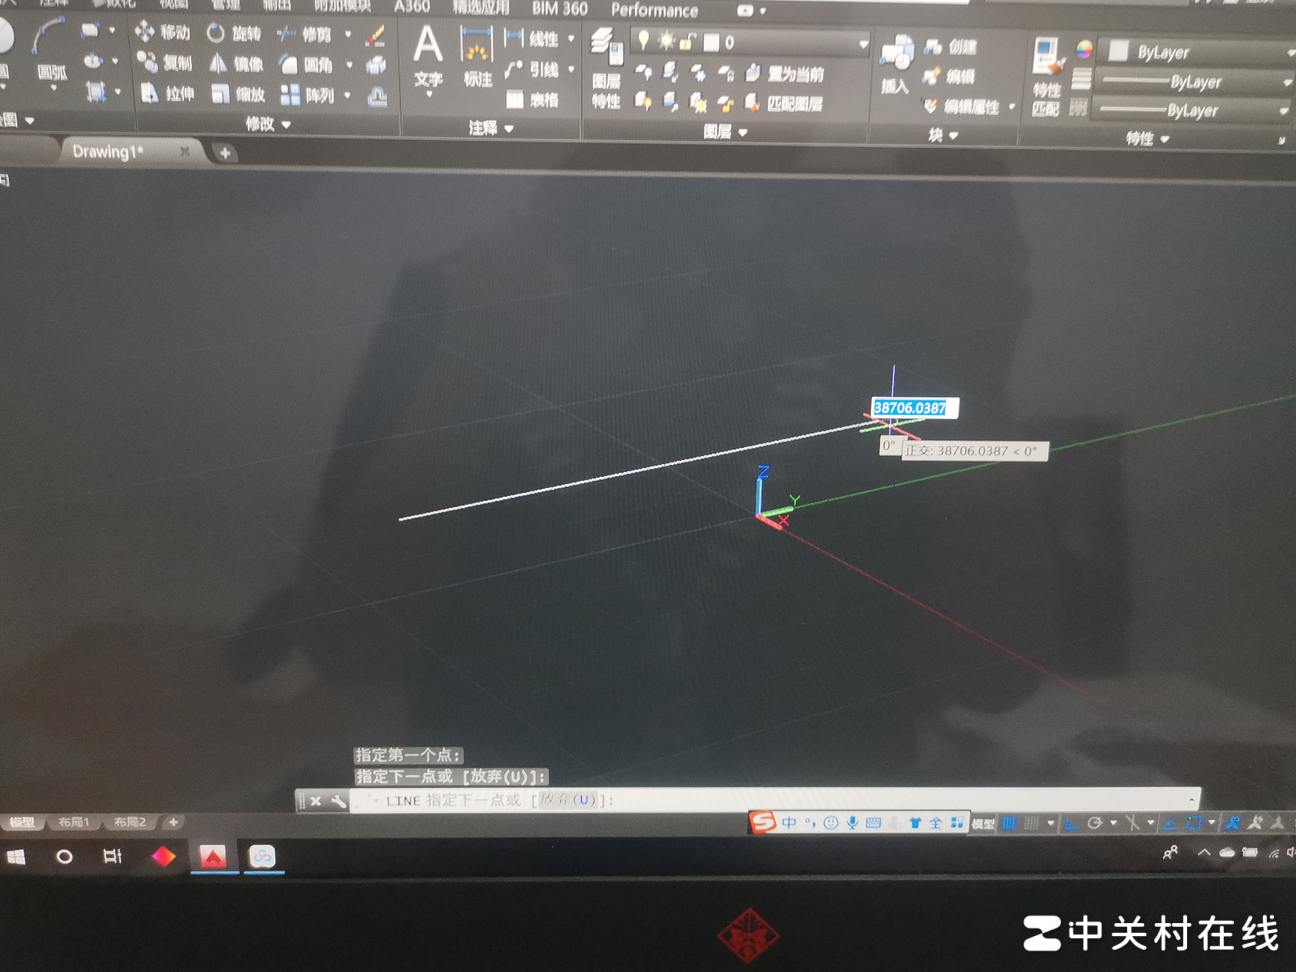Select the 移动 (Move) tool
The image size is (1296, 972).
point(163,33)
